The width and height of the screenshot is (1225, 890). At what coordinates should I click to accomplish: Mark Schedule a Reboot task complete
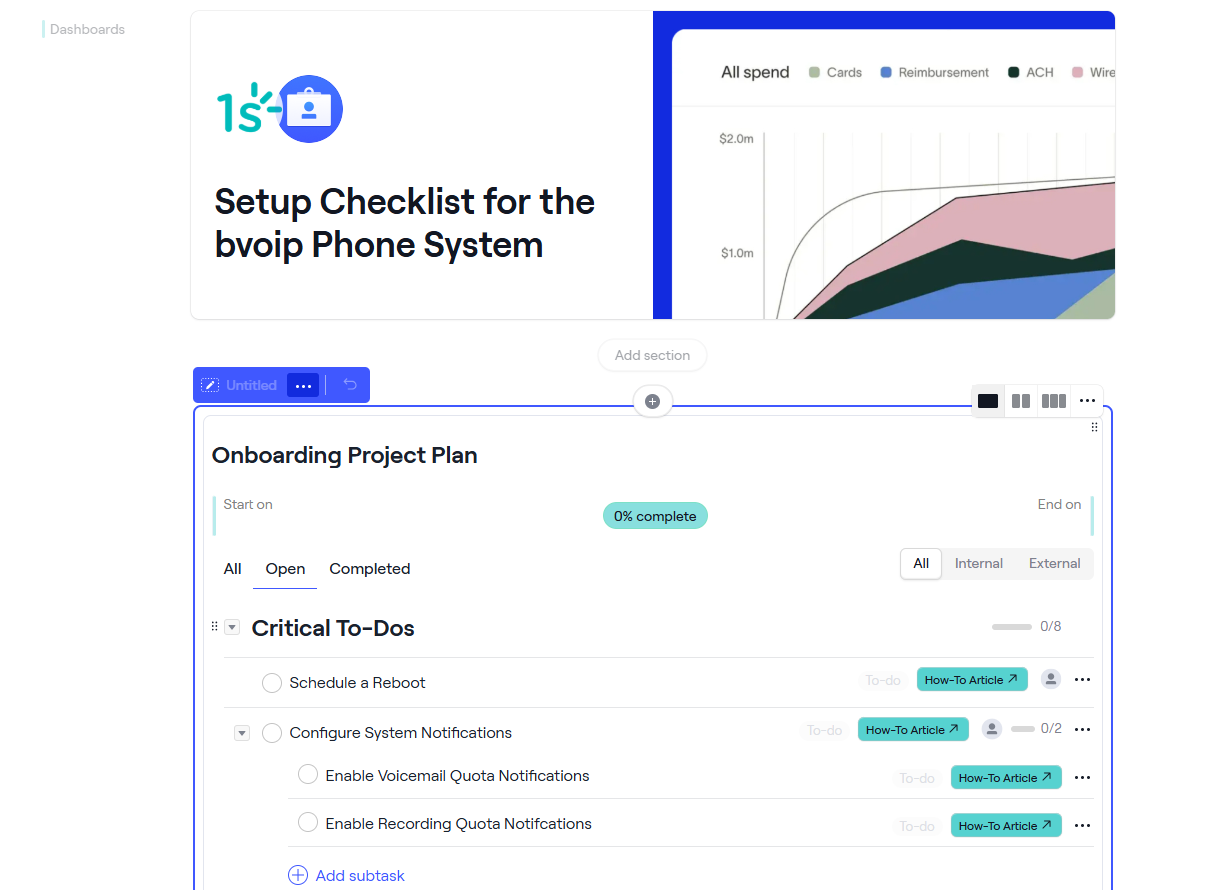pyautogui.click(x=272, y=683)
